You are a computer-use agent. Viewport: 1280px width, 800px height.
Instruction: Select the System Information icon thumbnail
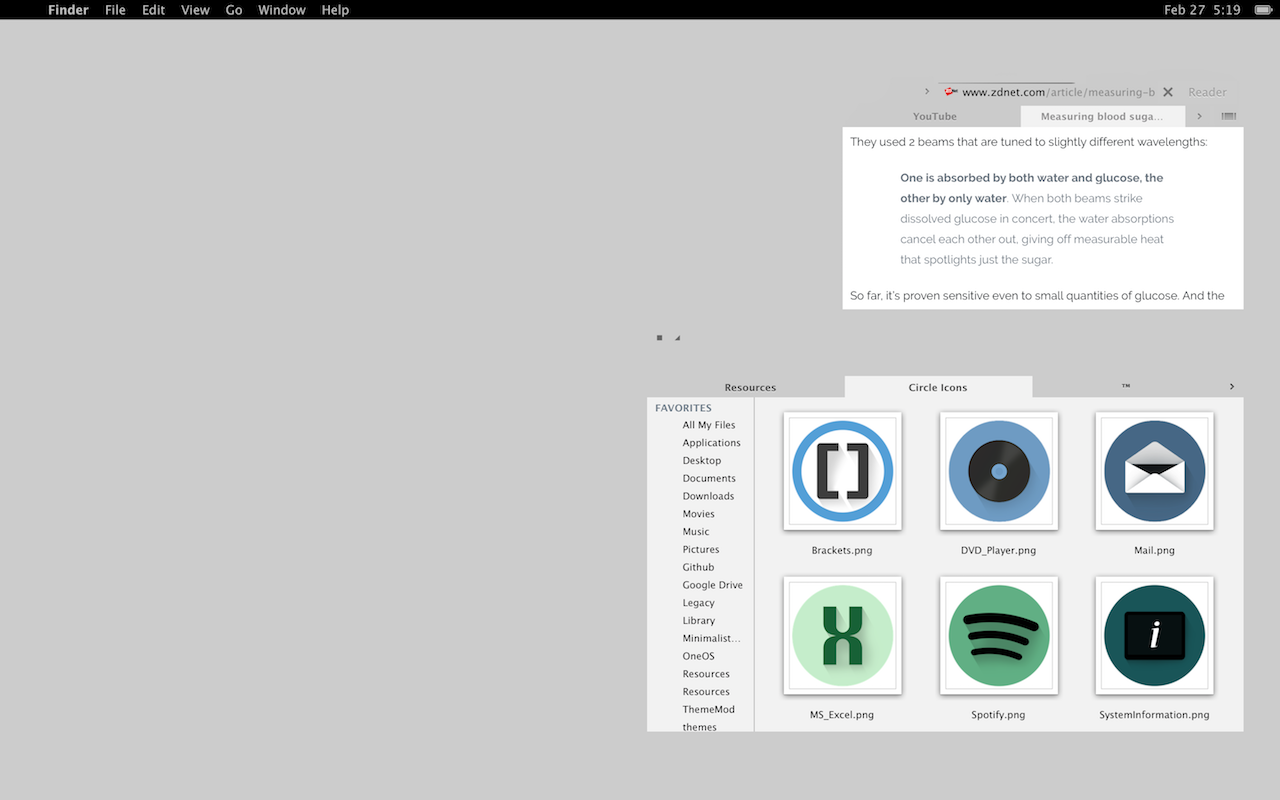tap(1154, 635)
